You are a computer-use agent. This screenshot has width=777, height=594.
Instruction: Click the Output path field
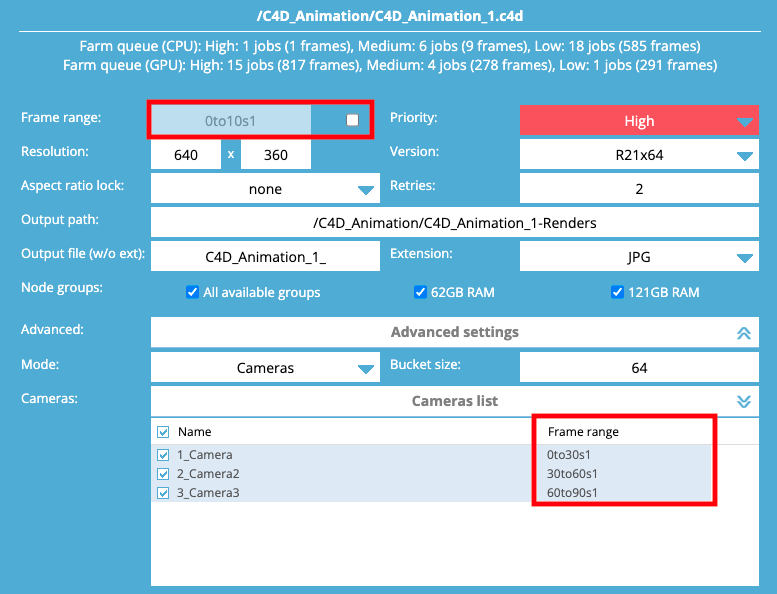(454, 222)
